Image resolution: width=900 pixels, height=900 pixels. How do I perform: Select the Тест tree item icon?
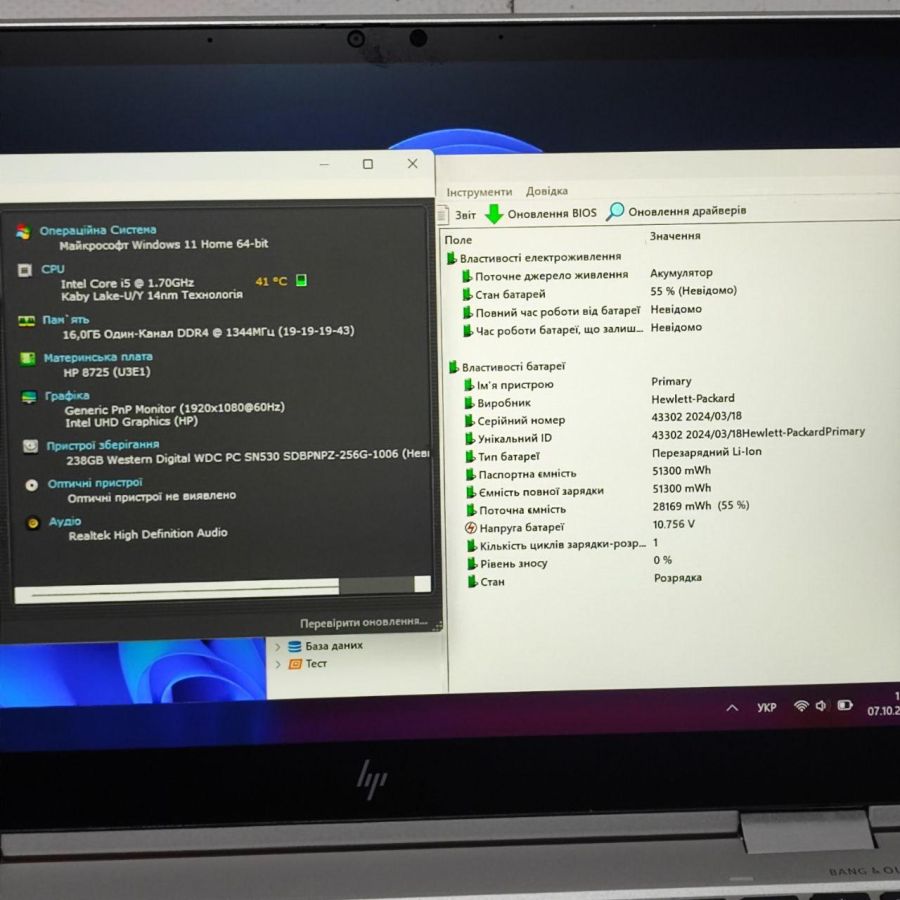tap(294, 664)
